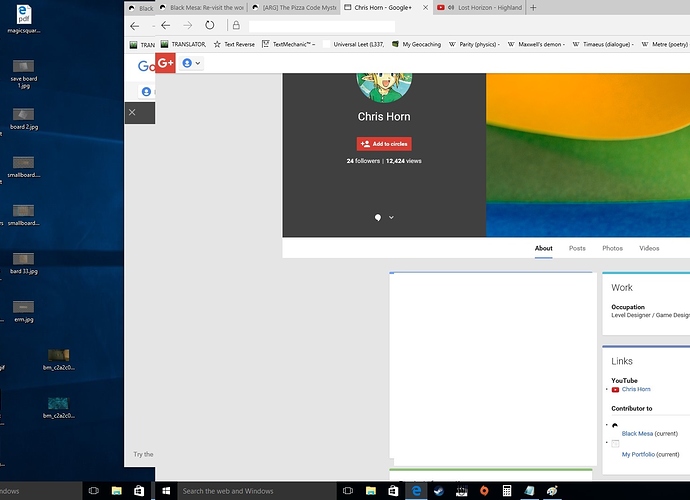Expand the chevron below profile view count
The image size is (690, 500).
pos(391,217)
